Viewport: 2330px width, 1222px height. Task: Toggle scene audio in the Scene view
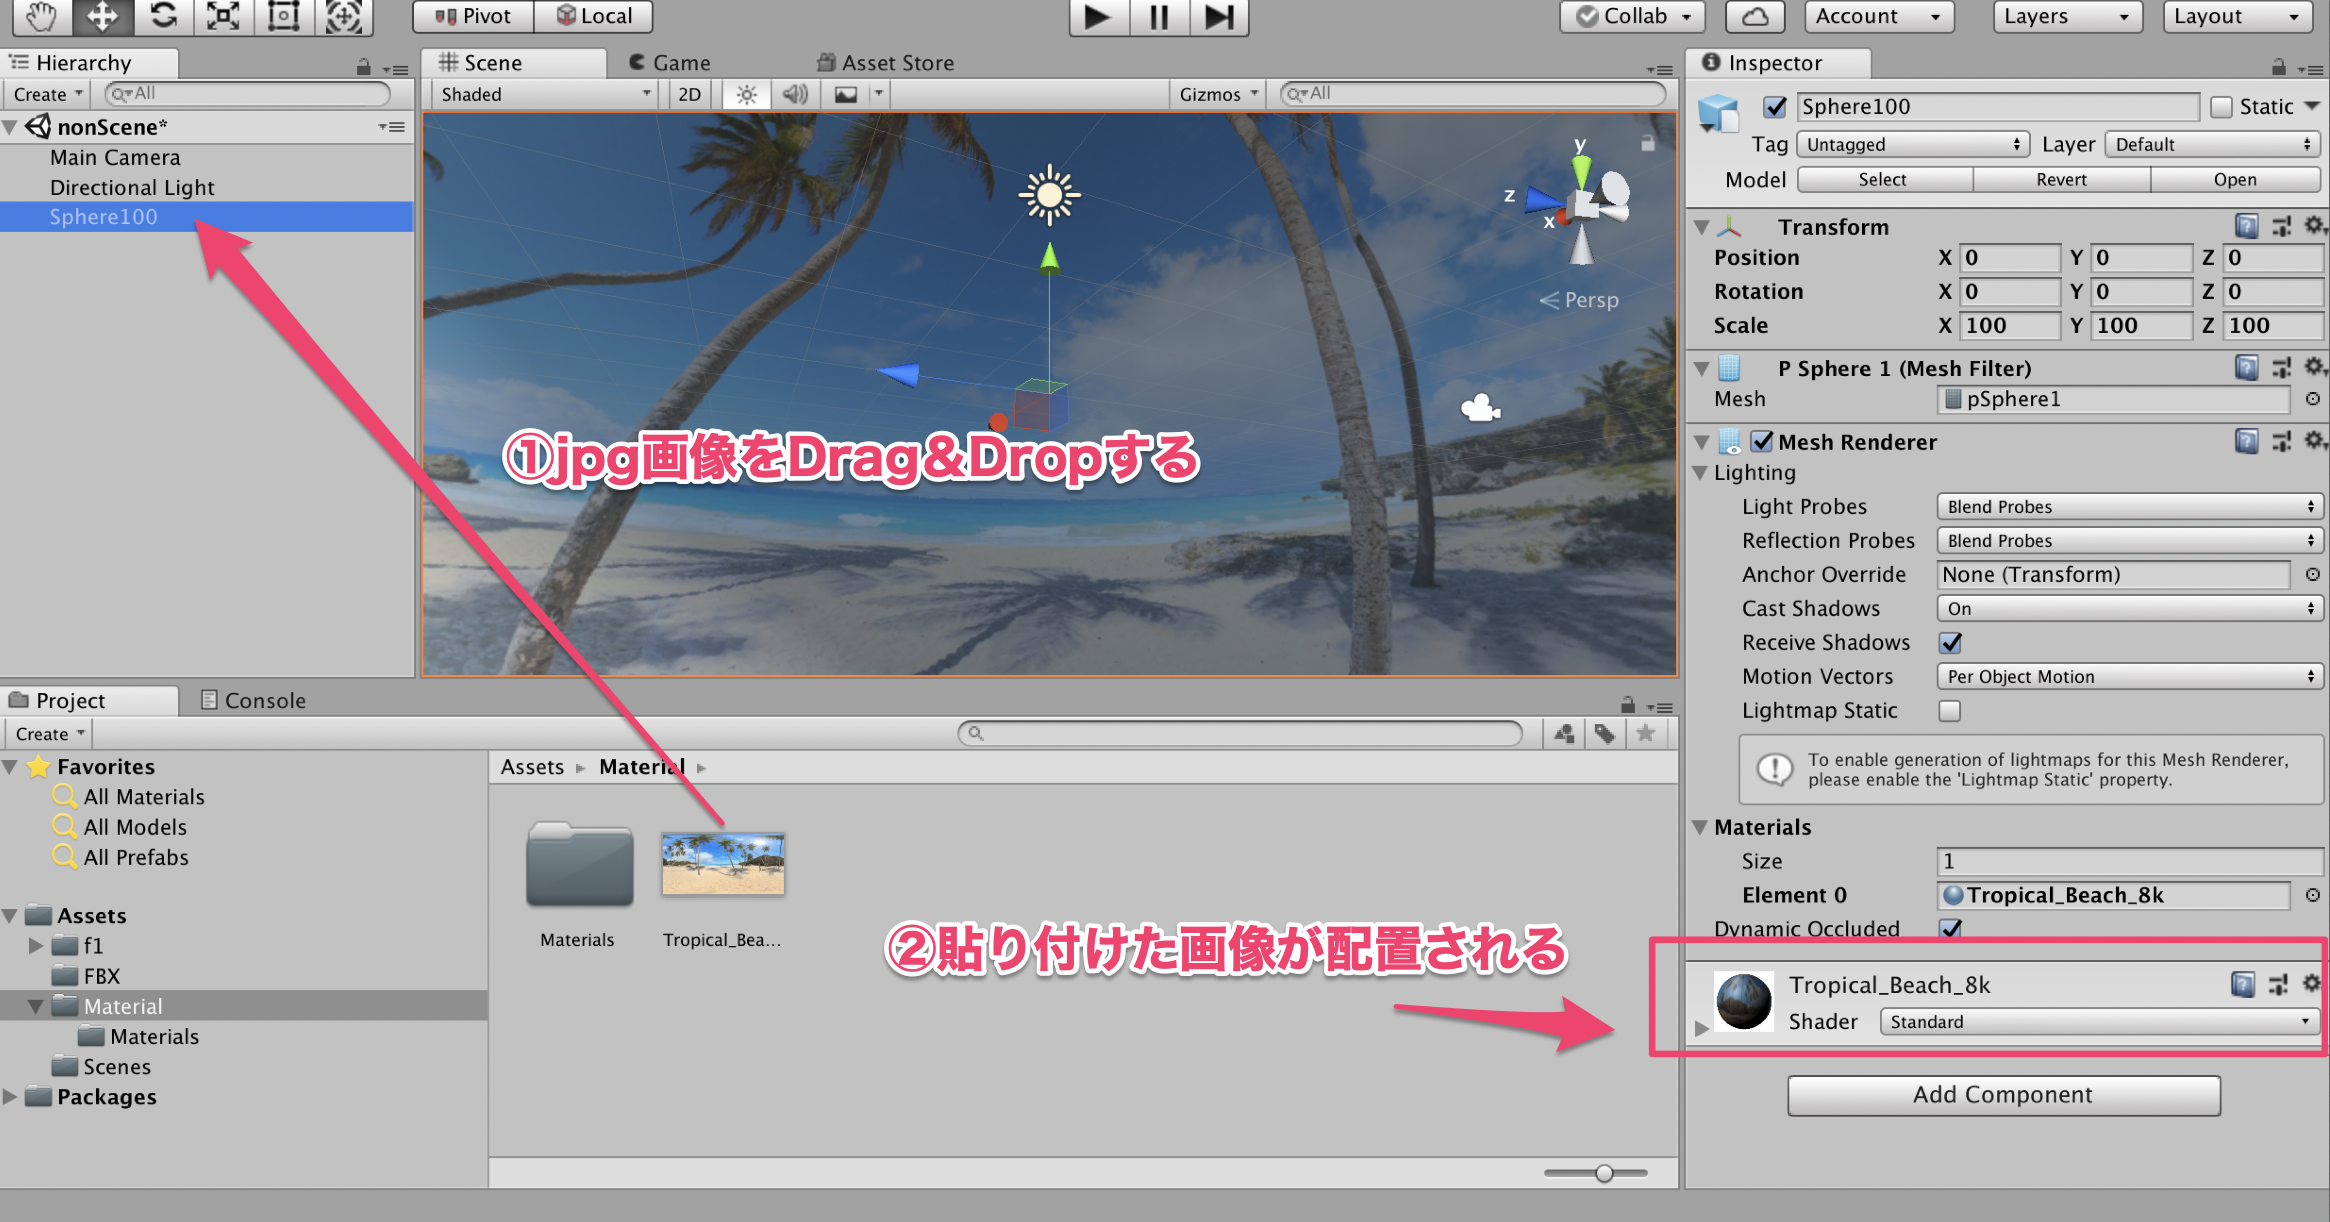tap(795, 93)
